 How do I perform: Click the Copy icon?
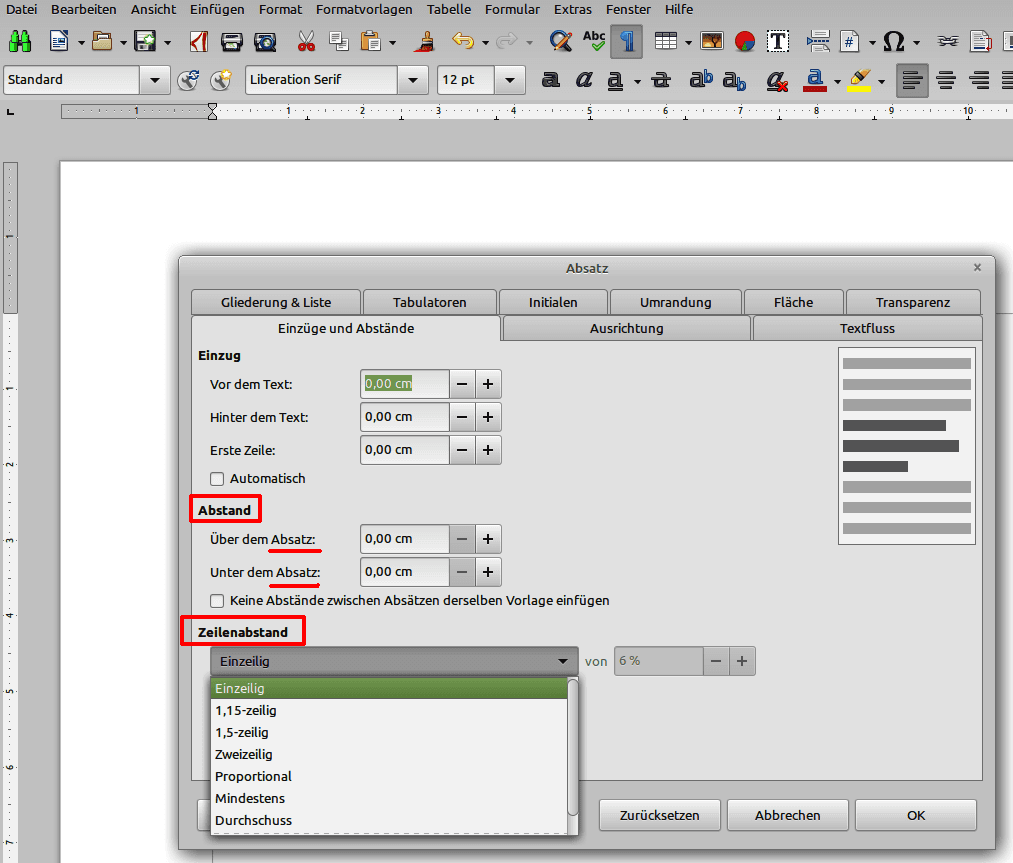click(339, 42)
